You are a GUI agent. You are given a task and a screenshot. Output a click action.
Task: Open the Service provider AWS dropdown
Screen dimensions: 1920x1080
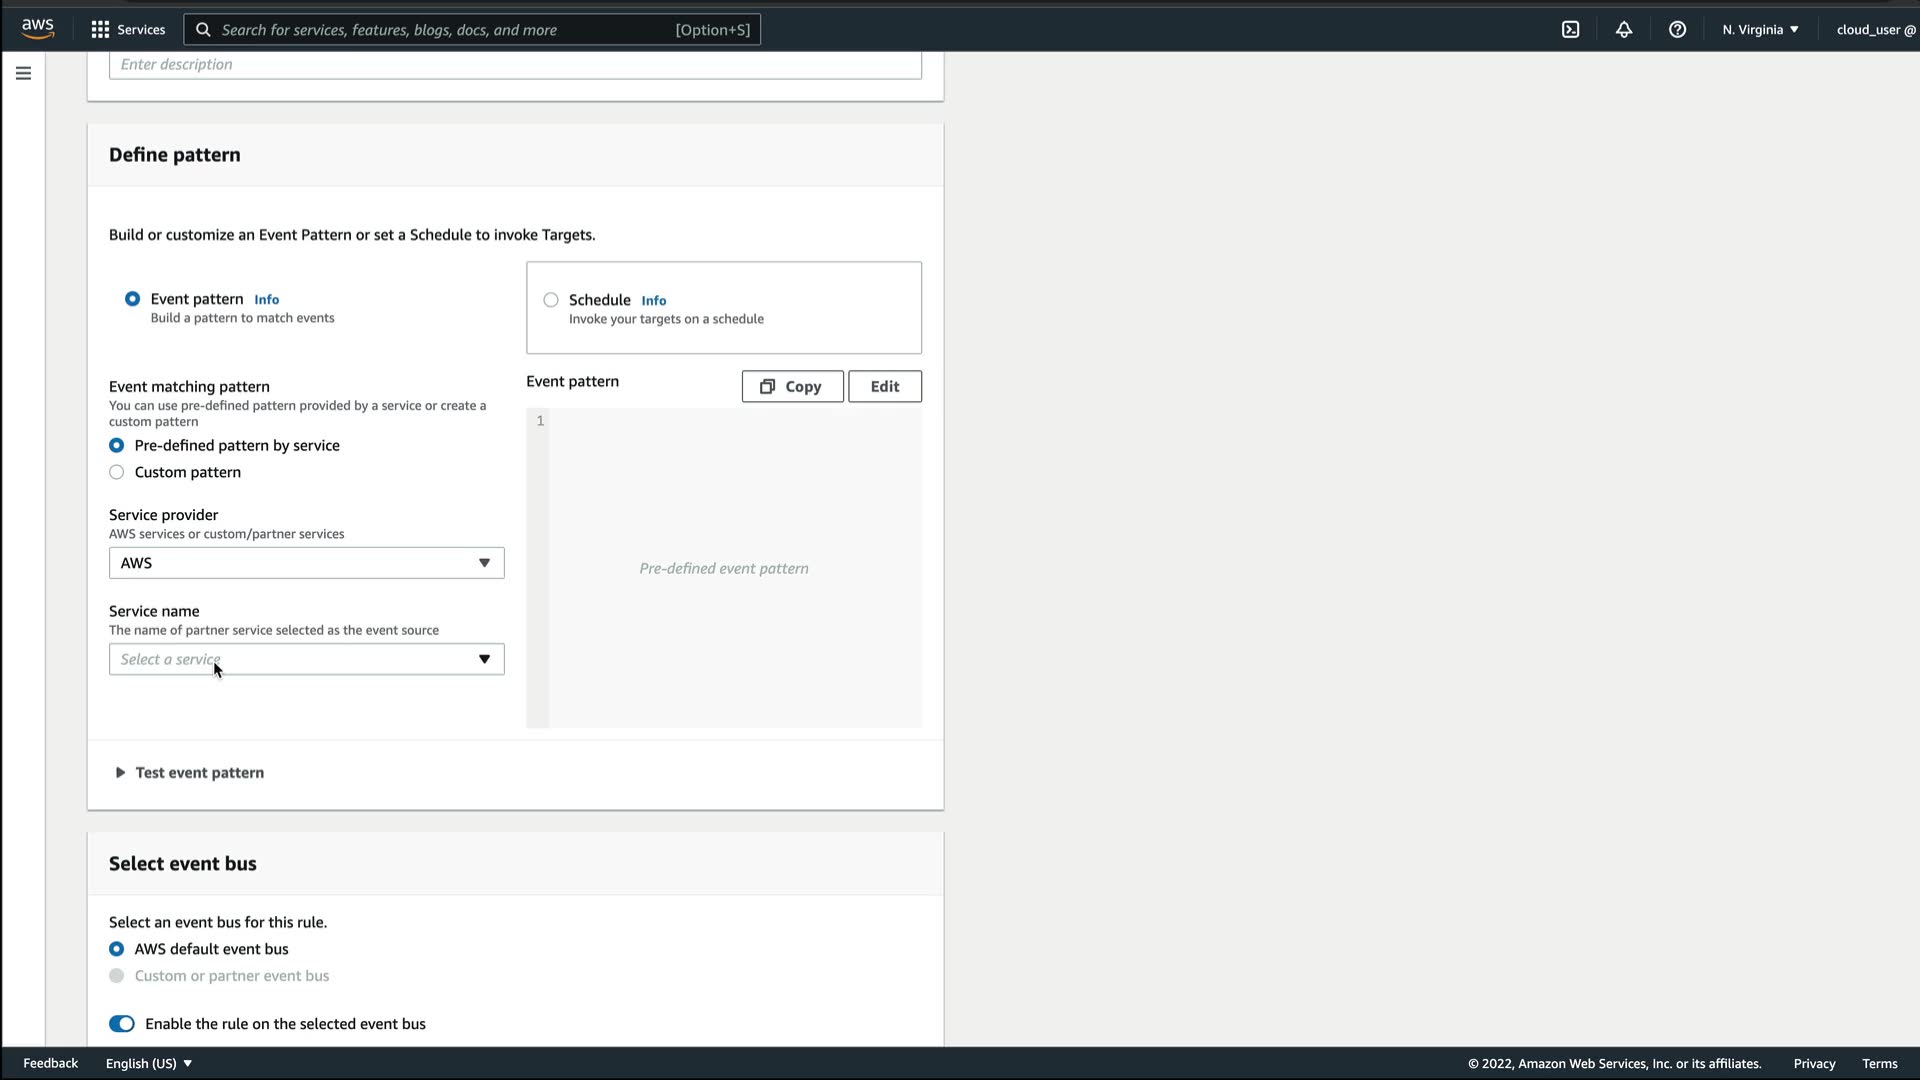306,563
